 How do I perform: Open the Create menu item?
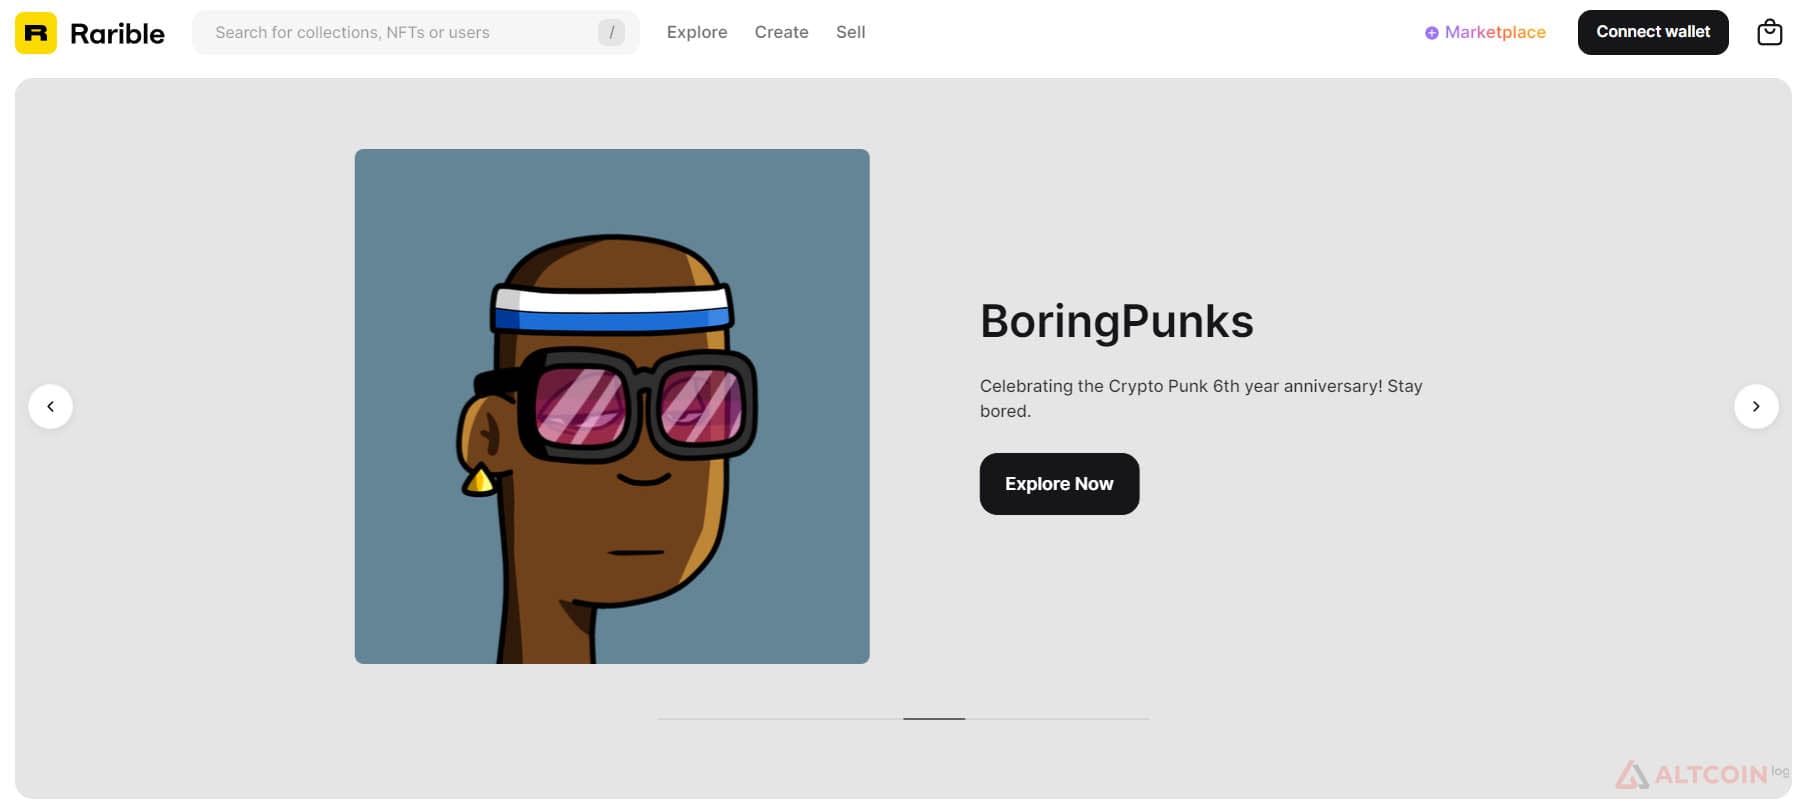coord(781,32)
